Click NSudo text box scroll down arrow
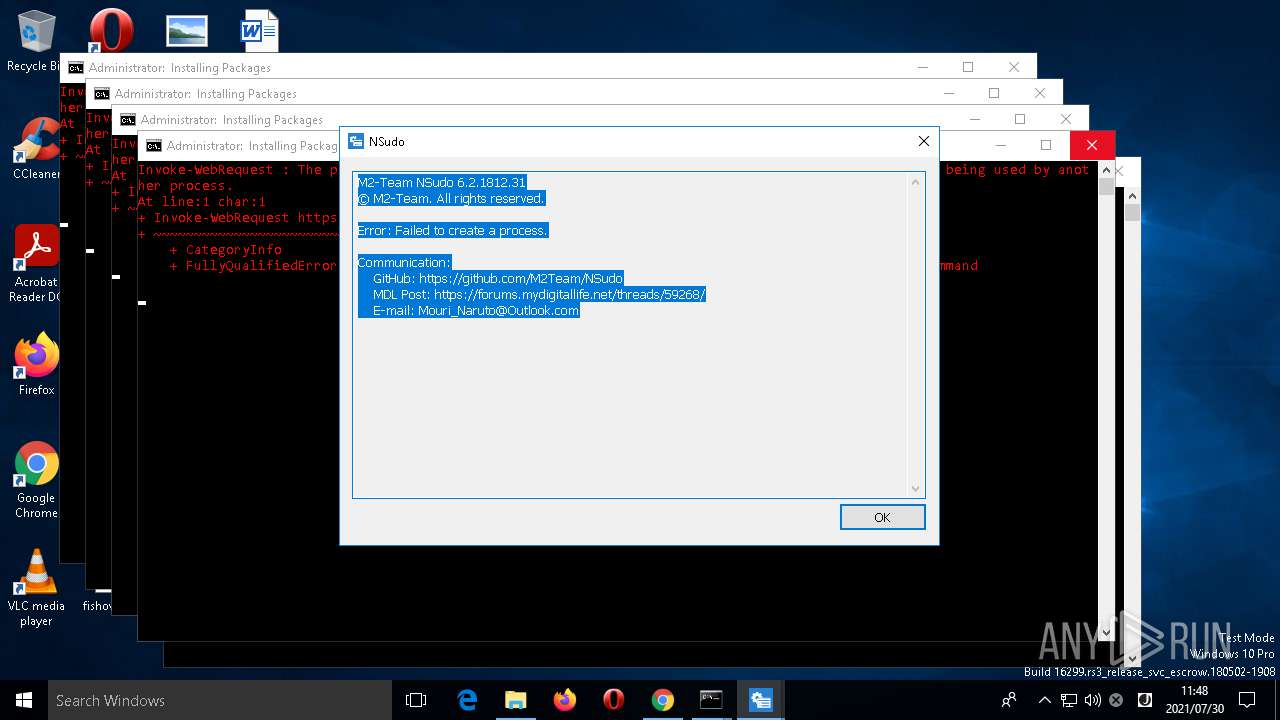The width and height of the screenshot is (1280, 720). pyautogui.click(x=915, y=488)
